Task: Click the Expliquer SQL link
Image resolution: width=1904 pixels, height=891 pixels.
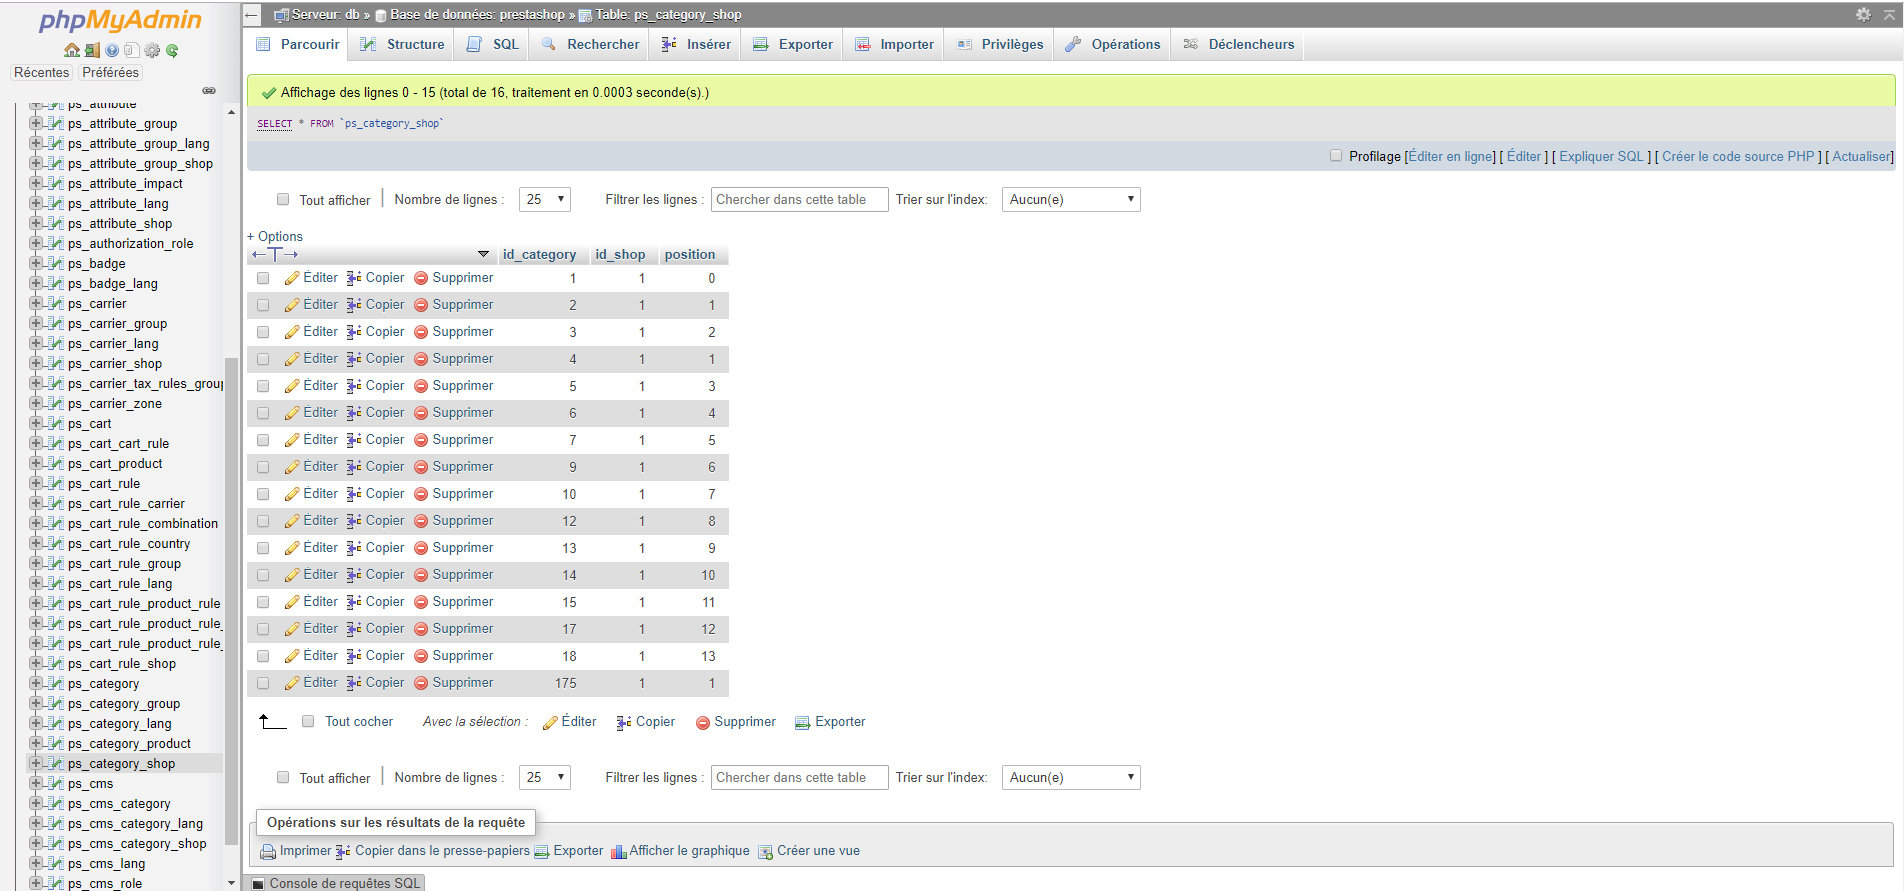Action: click(1601, 156)
